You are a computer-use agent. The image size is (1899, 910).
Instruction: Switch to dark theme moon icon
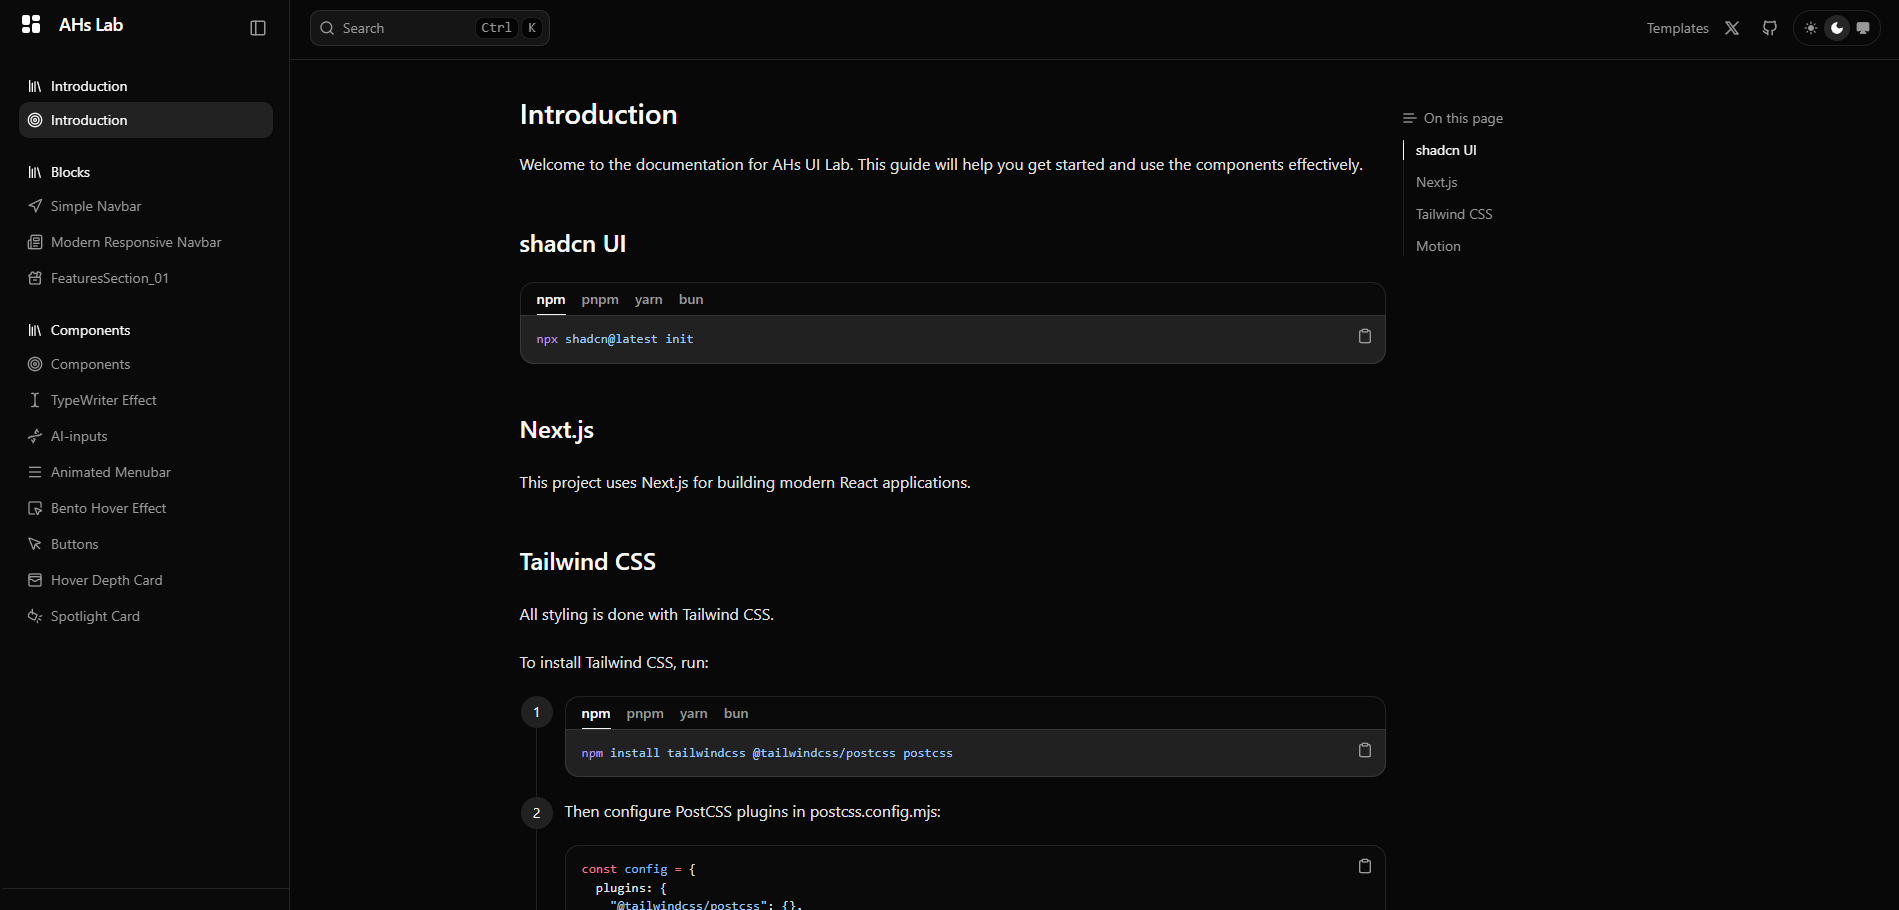tap(1837, 28)
